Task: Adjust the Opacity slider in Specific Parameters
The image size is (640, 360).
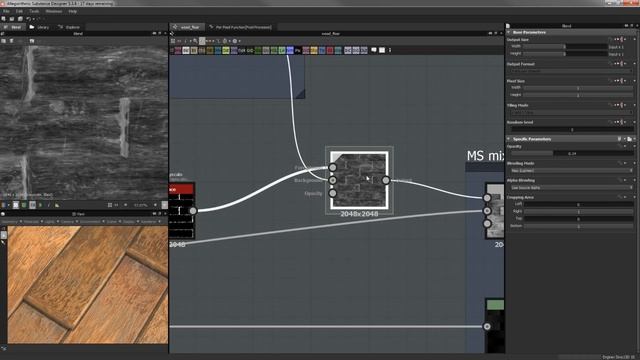Action: [x=571, y=153]
